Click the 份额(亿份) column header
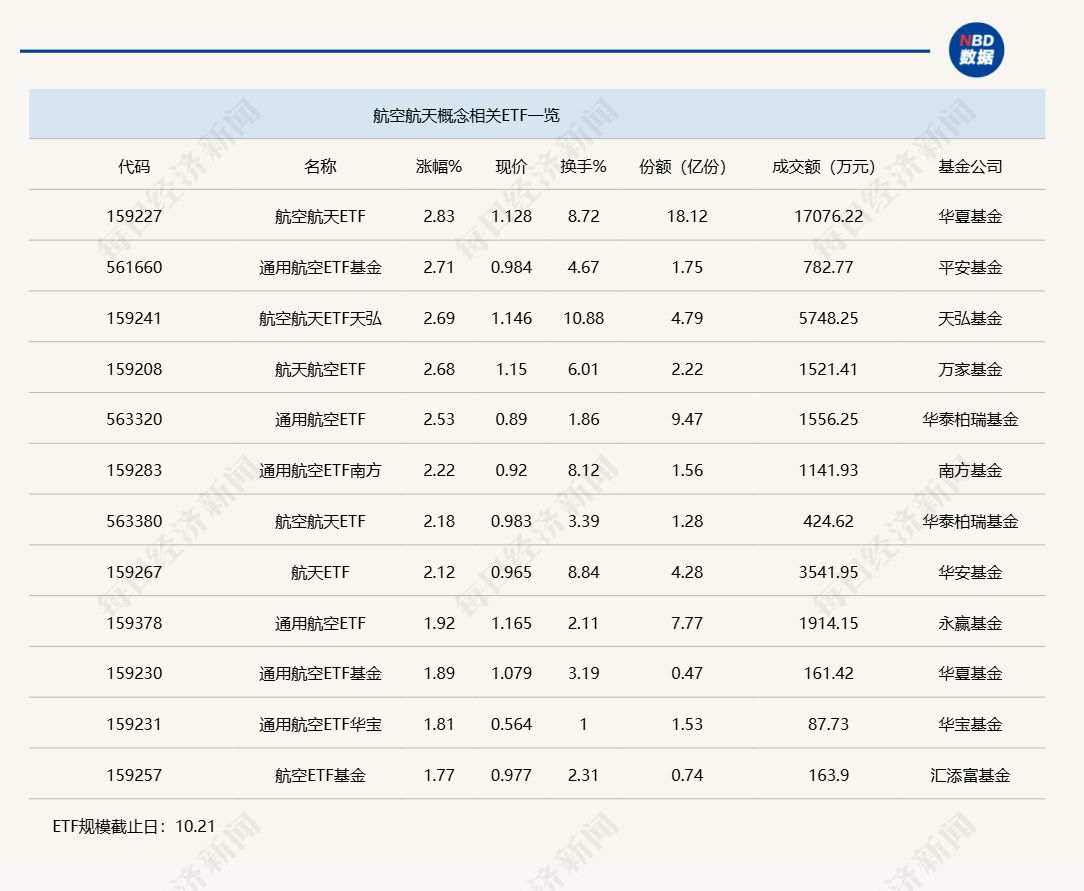The width and height of the screenshot is (1084, 891). click(683, 167)
